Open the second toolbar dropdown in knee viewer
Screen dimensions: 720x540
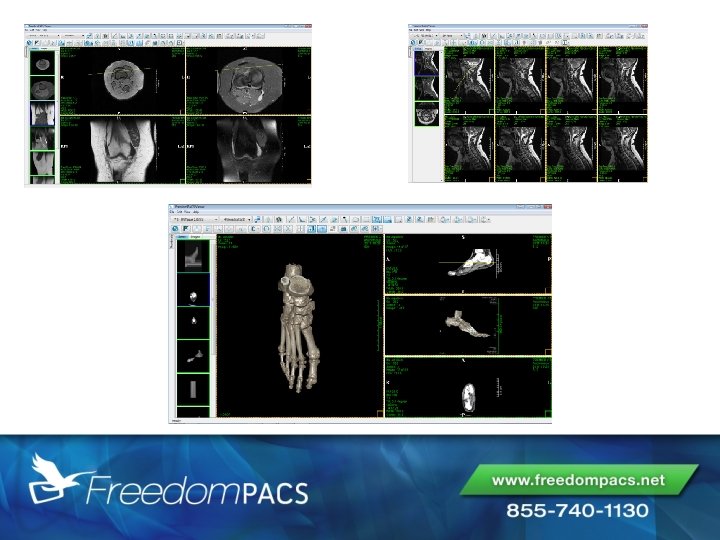point(74,35)
